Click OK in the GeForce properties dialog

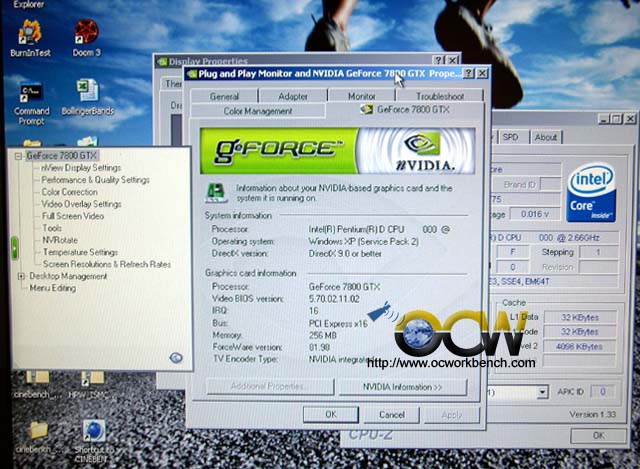(331, 415)
